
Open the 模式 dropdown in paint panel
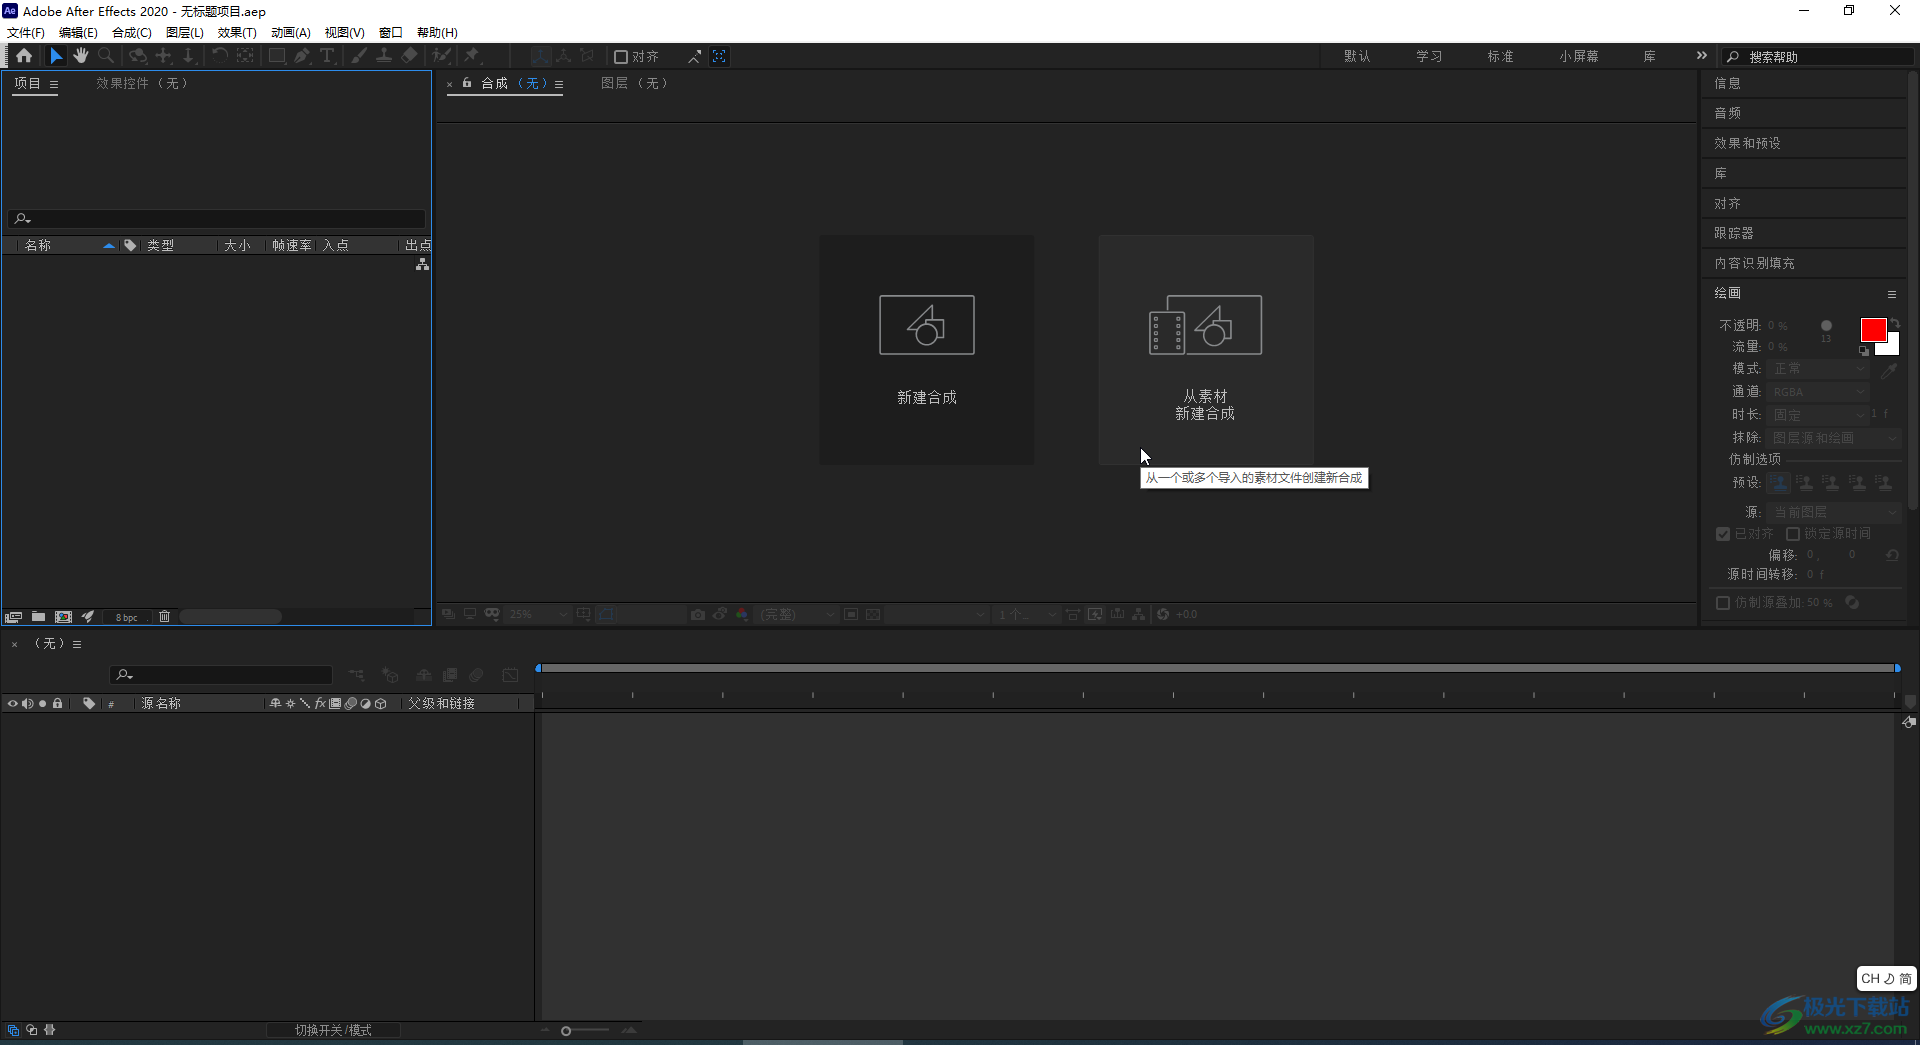tap(1818, 369)
